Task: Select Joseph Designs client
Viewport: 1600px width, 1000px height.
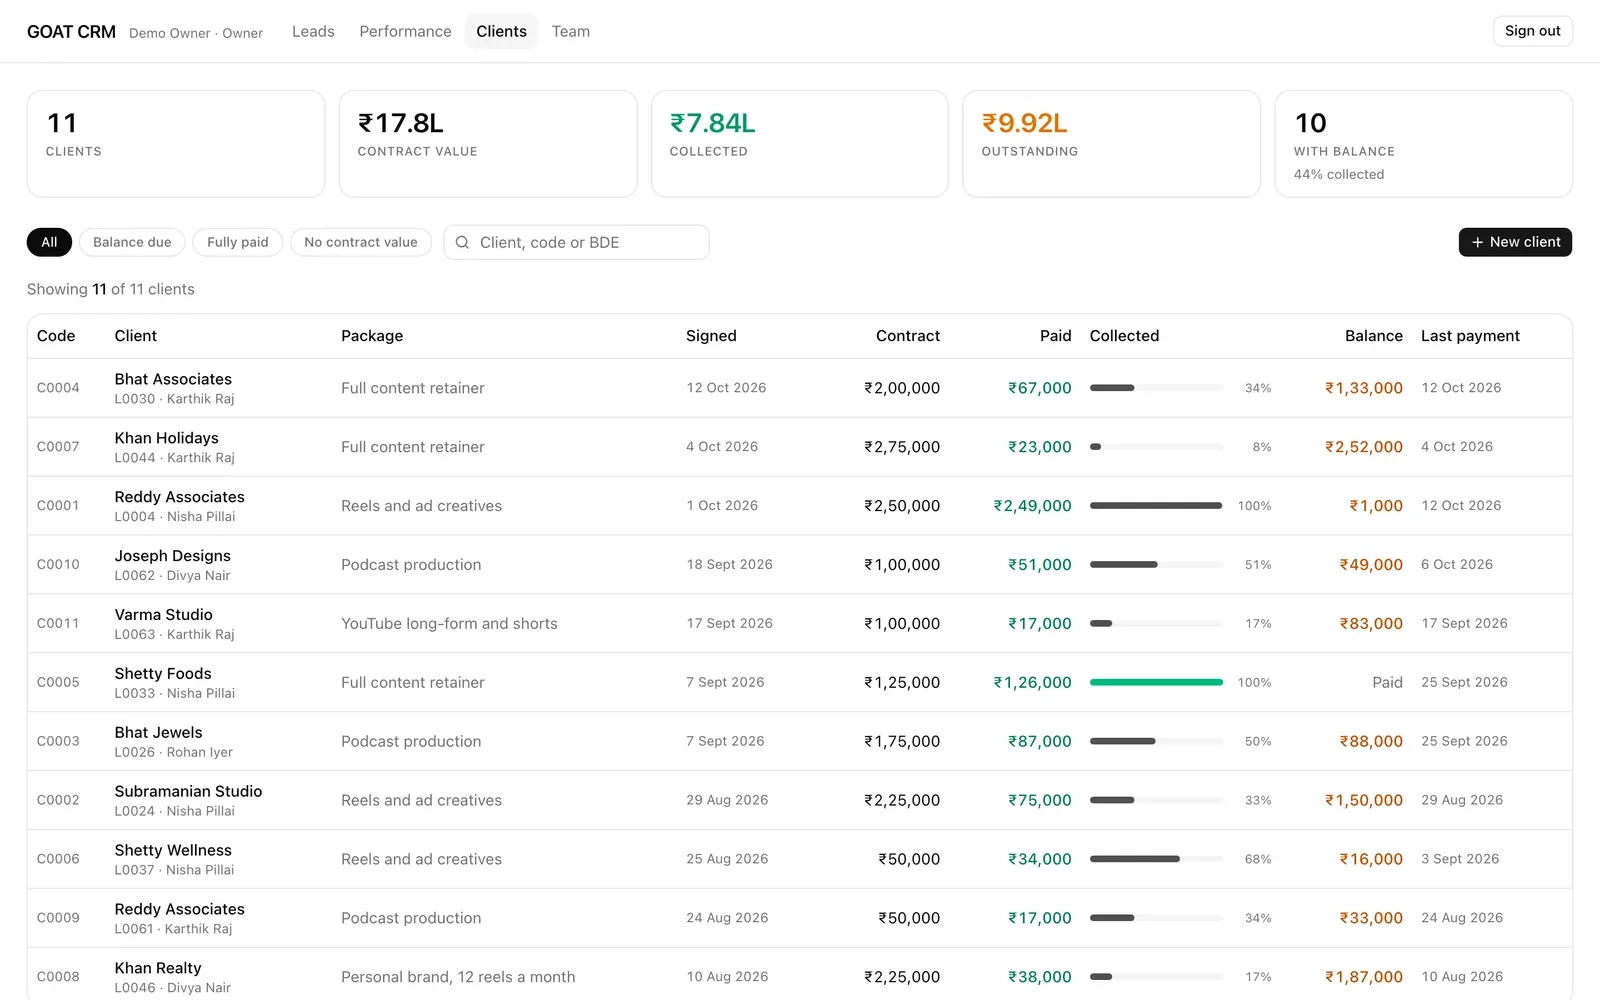Action: tap(172, 556)
